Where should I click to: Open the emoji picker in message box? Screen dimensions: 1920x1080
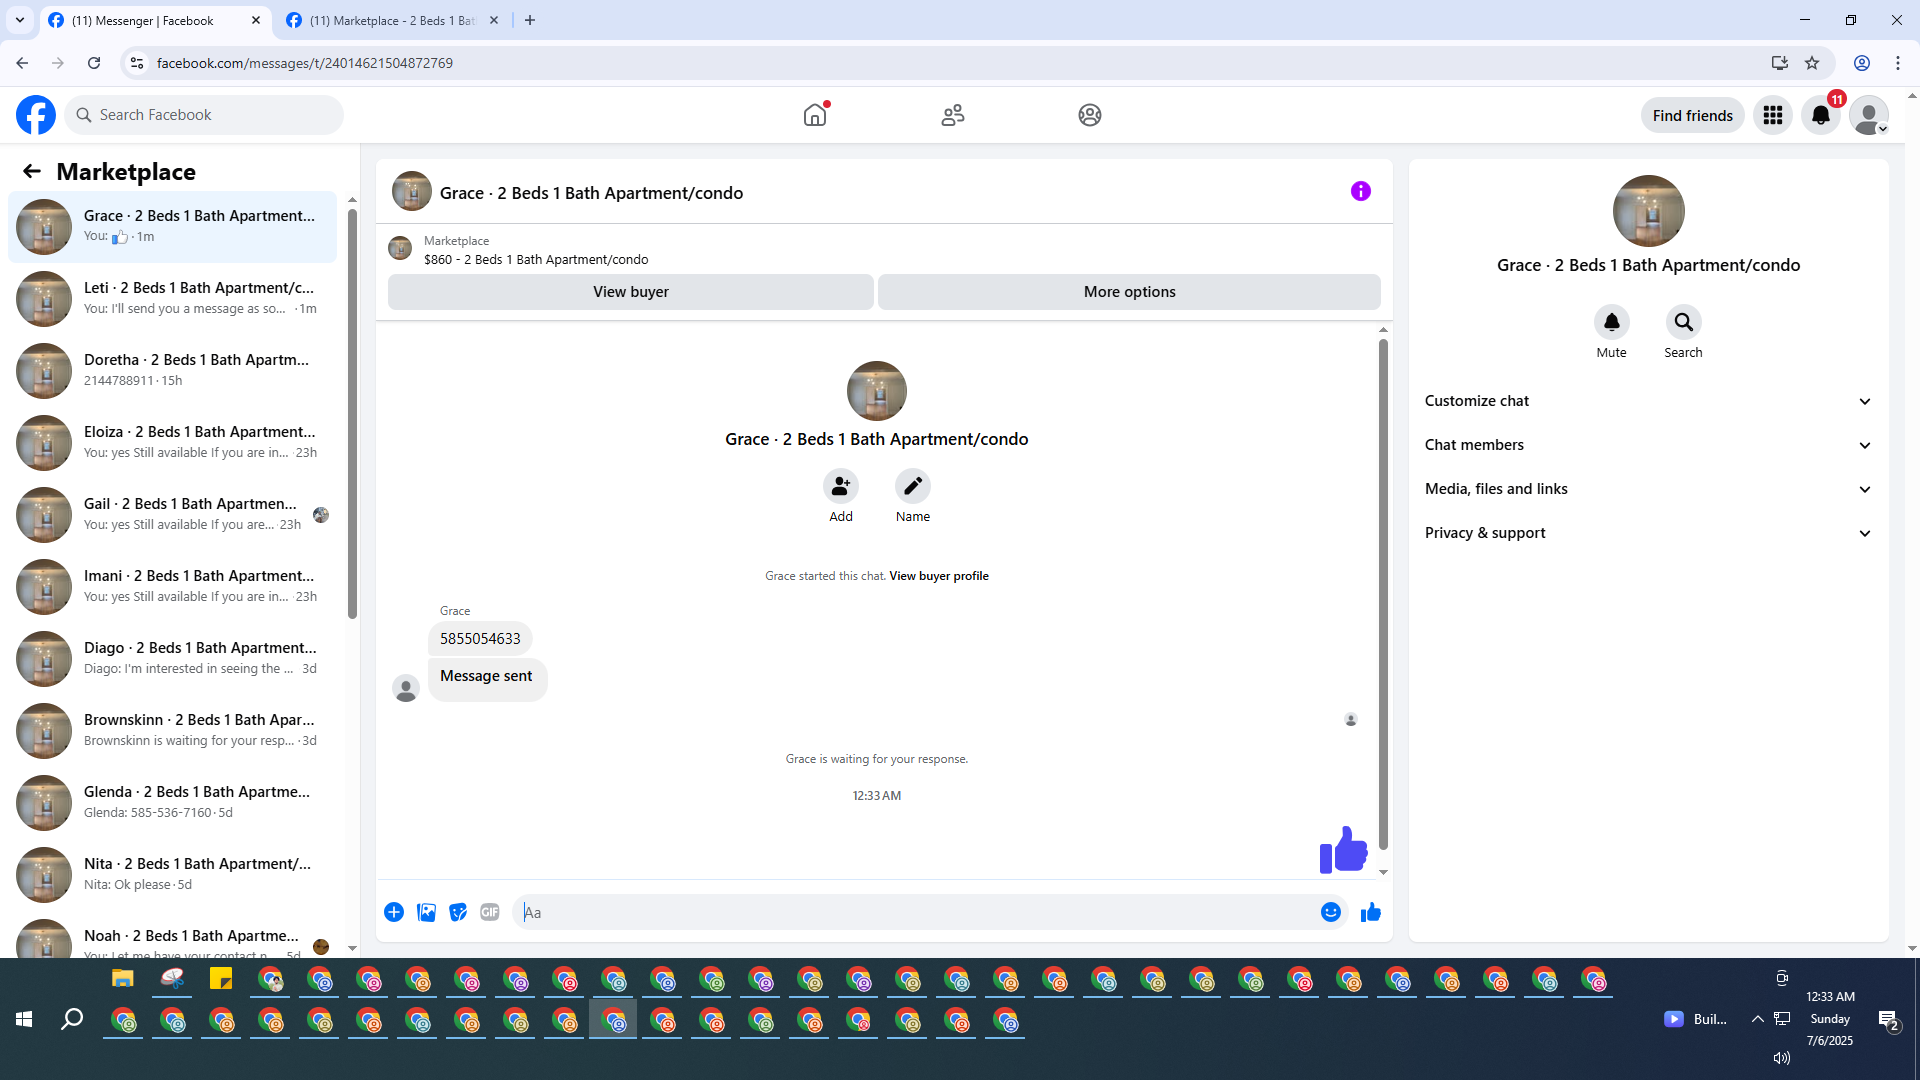(1330, 912)
